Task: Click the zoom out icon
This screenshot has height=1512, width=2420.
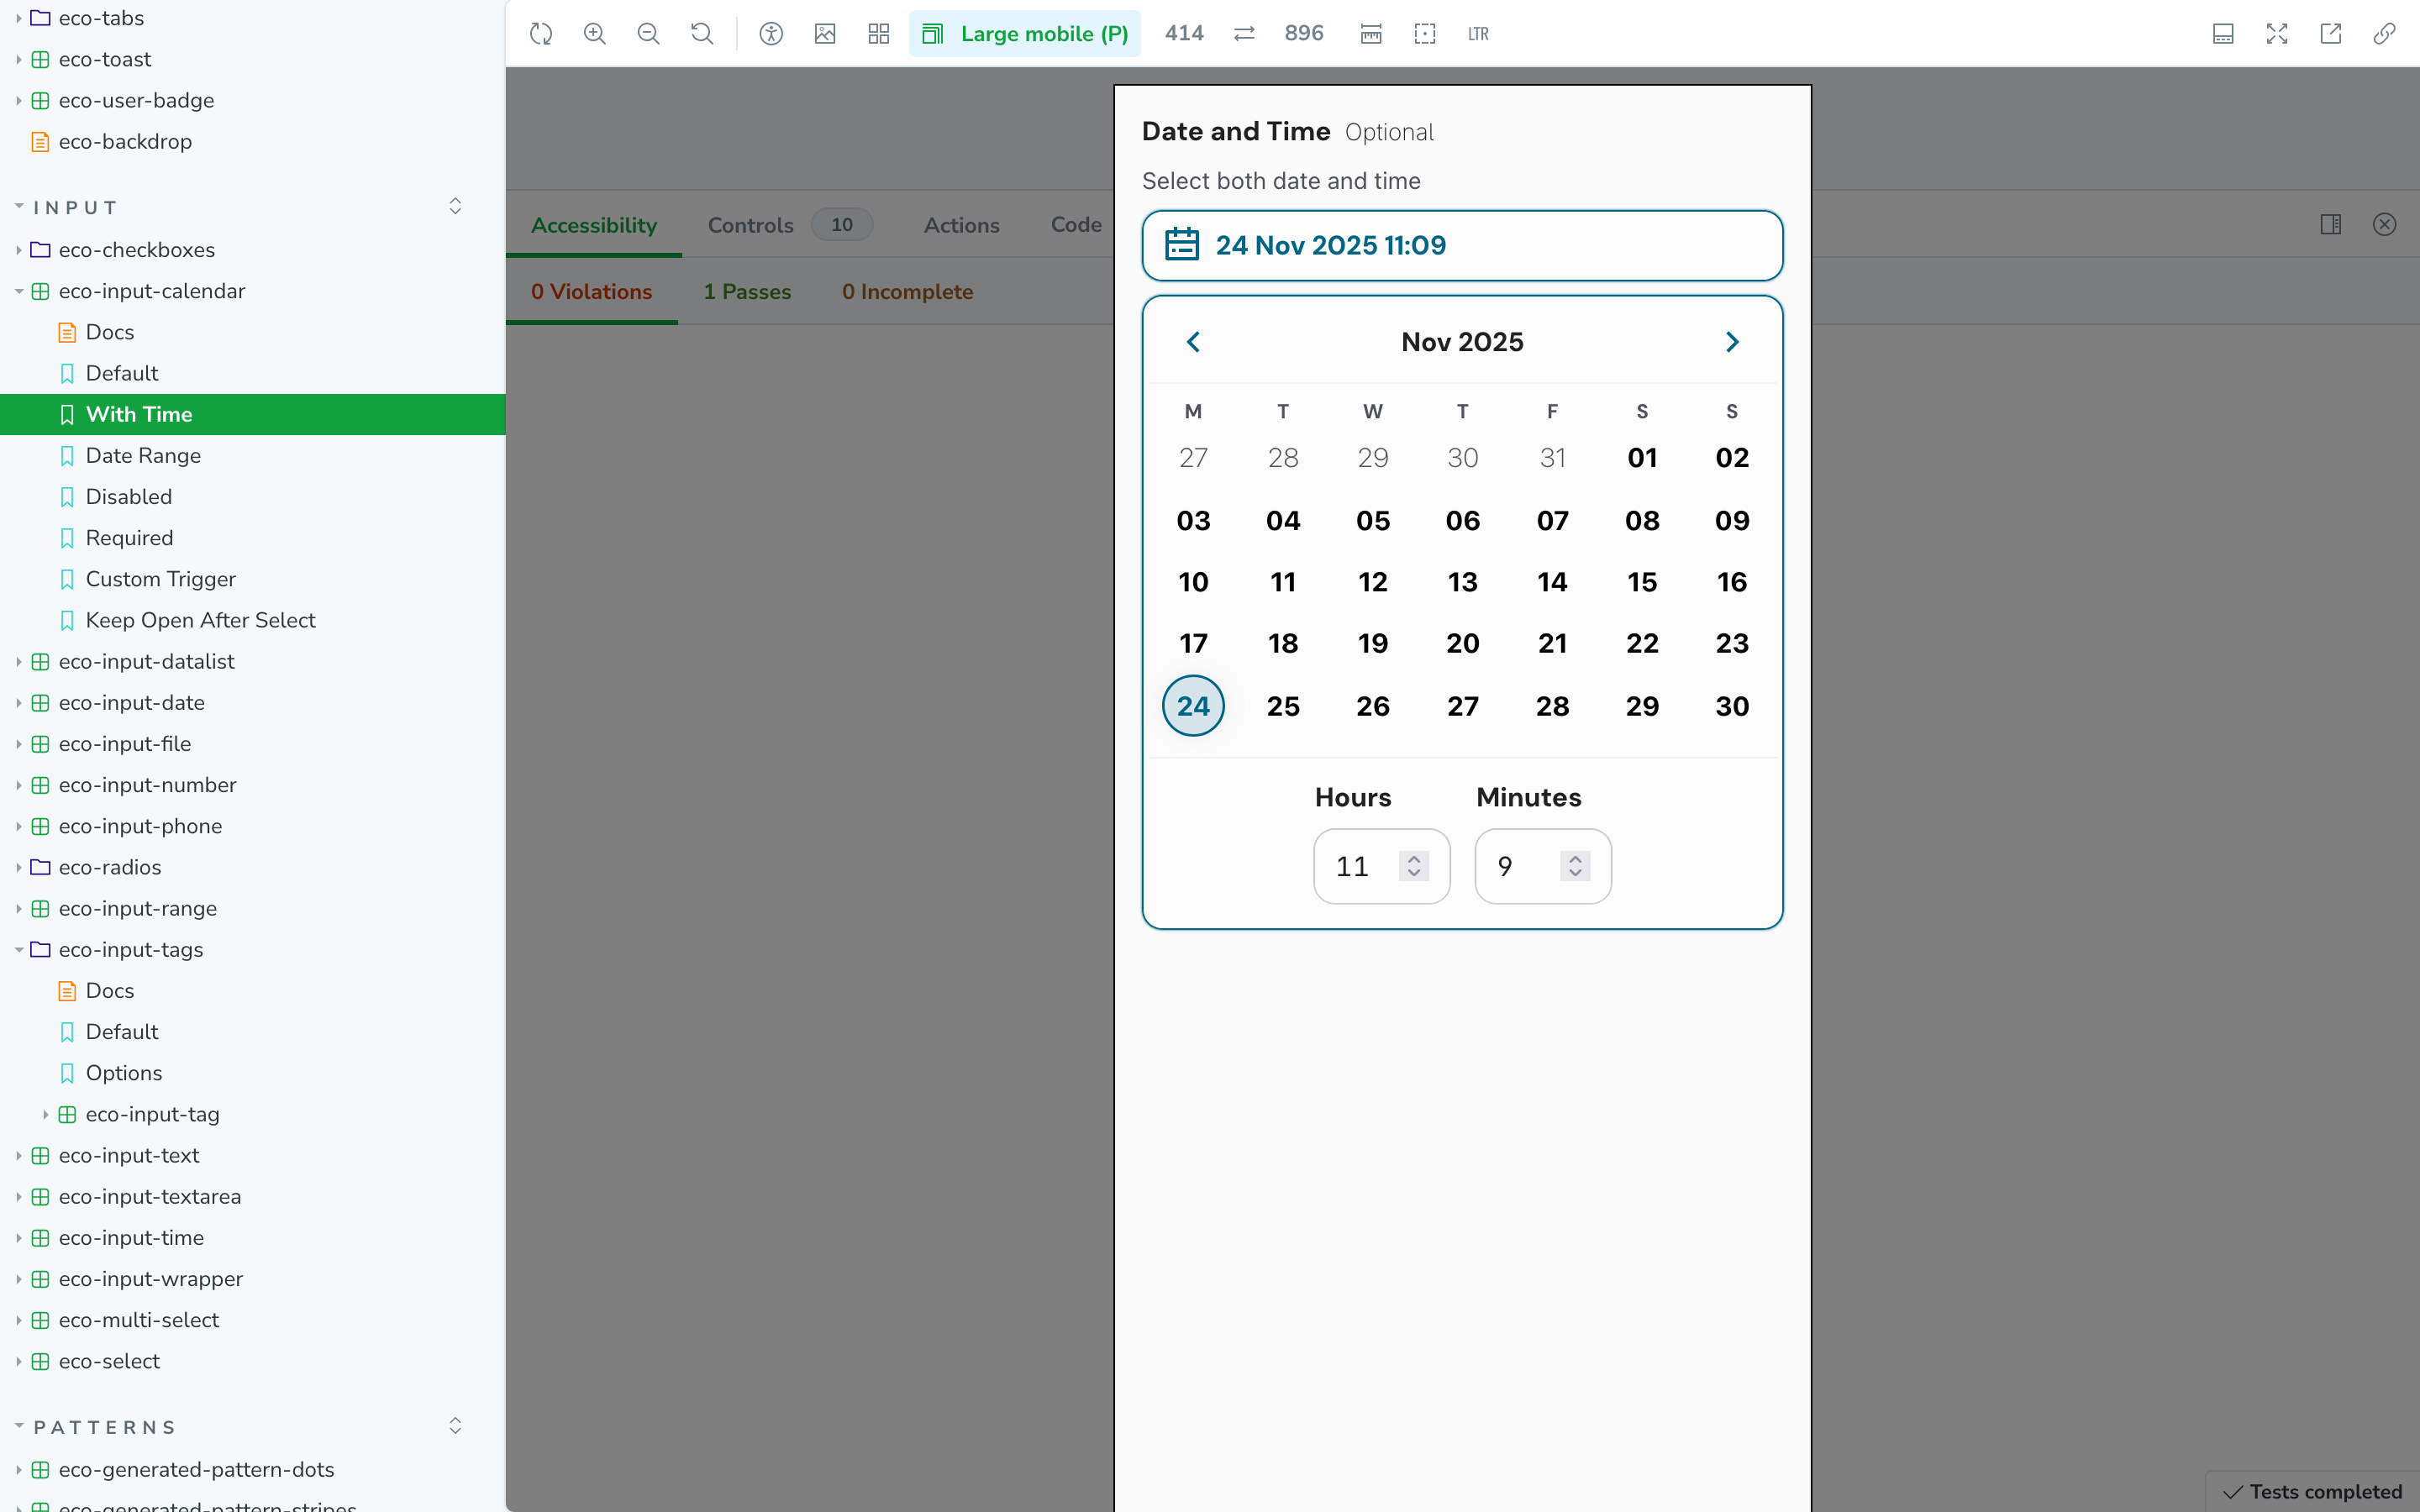Action: [x=649, y=34]
